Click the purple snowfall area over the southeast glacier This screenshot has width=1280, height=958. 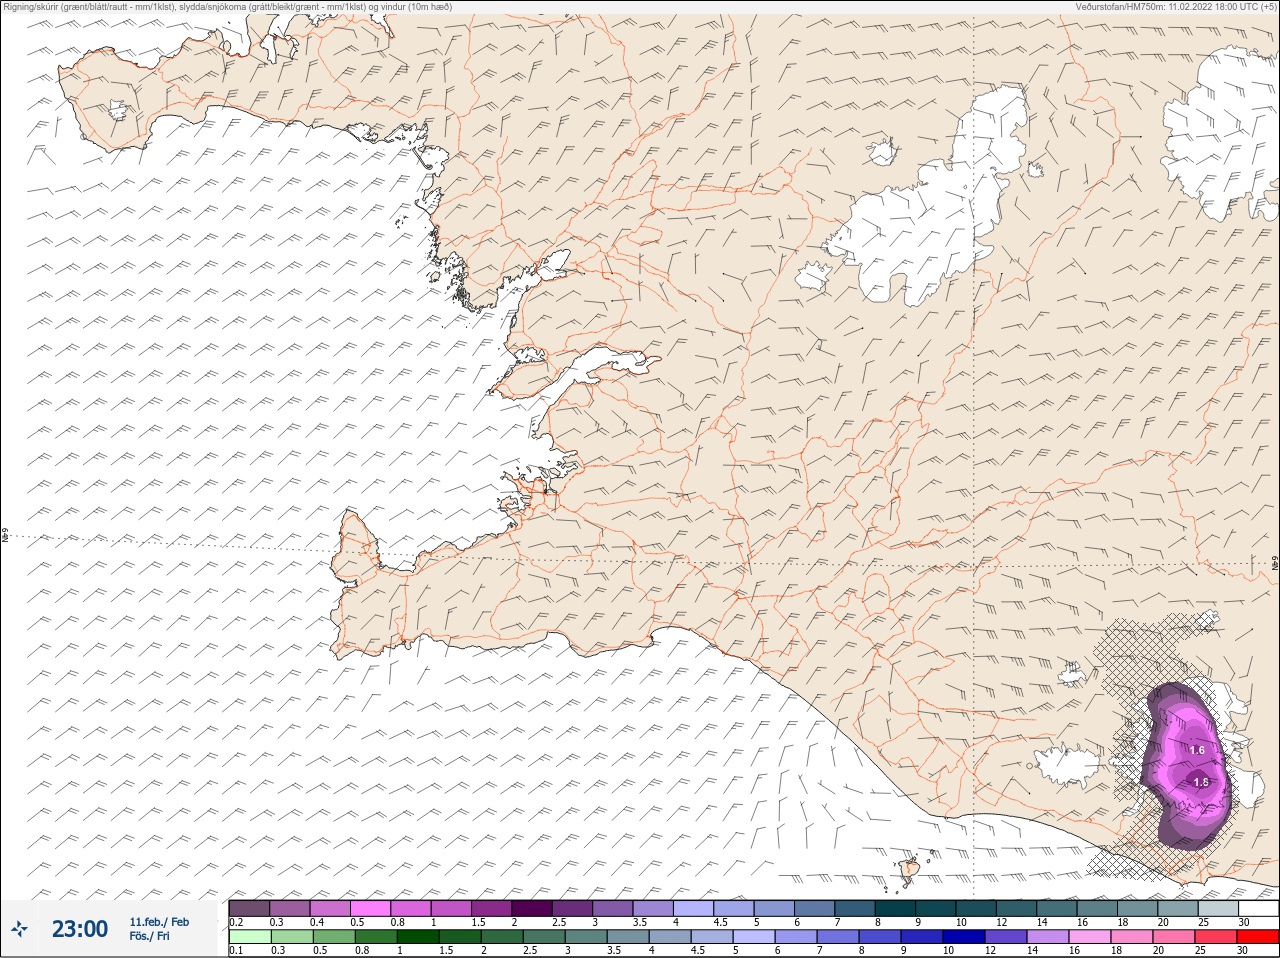tap(1187, 767)
